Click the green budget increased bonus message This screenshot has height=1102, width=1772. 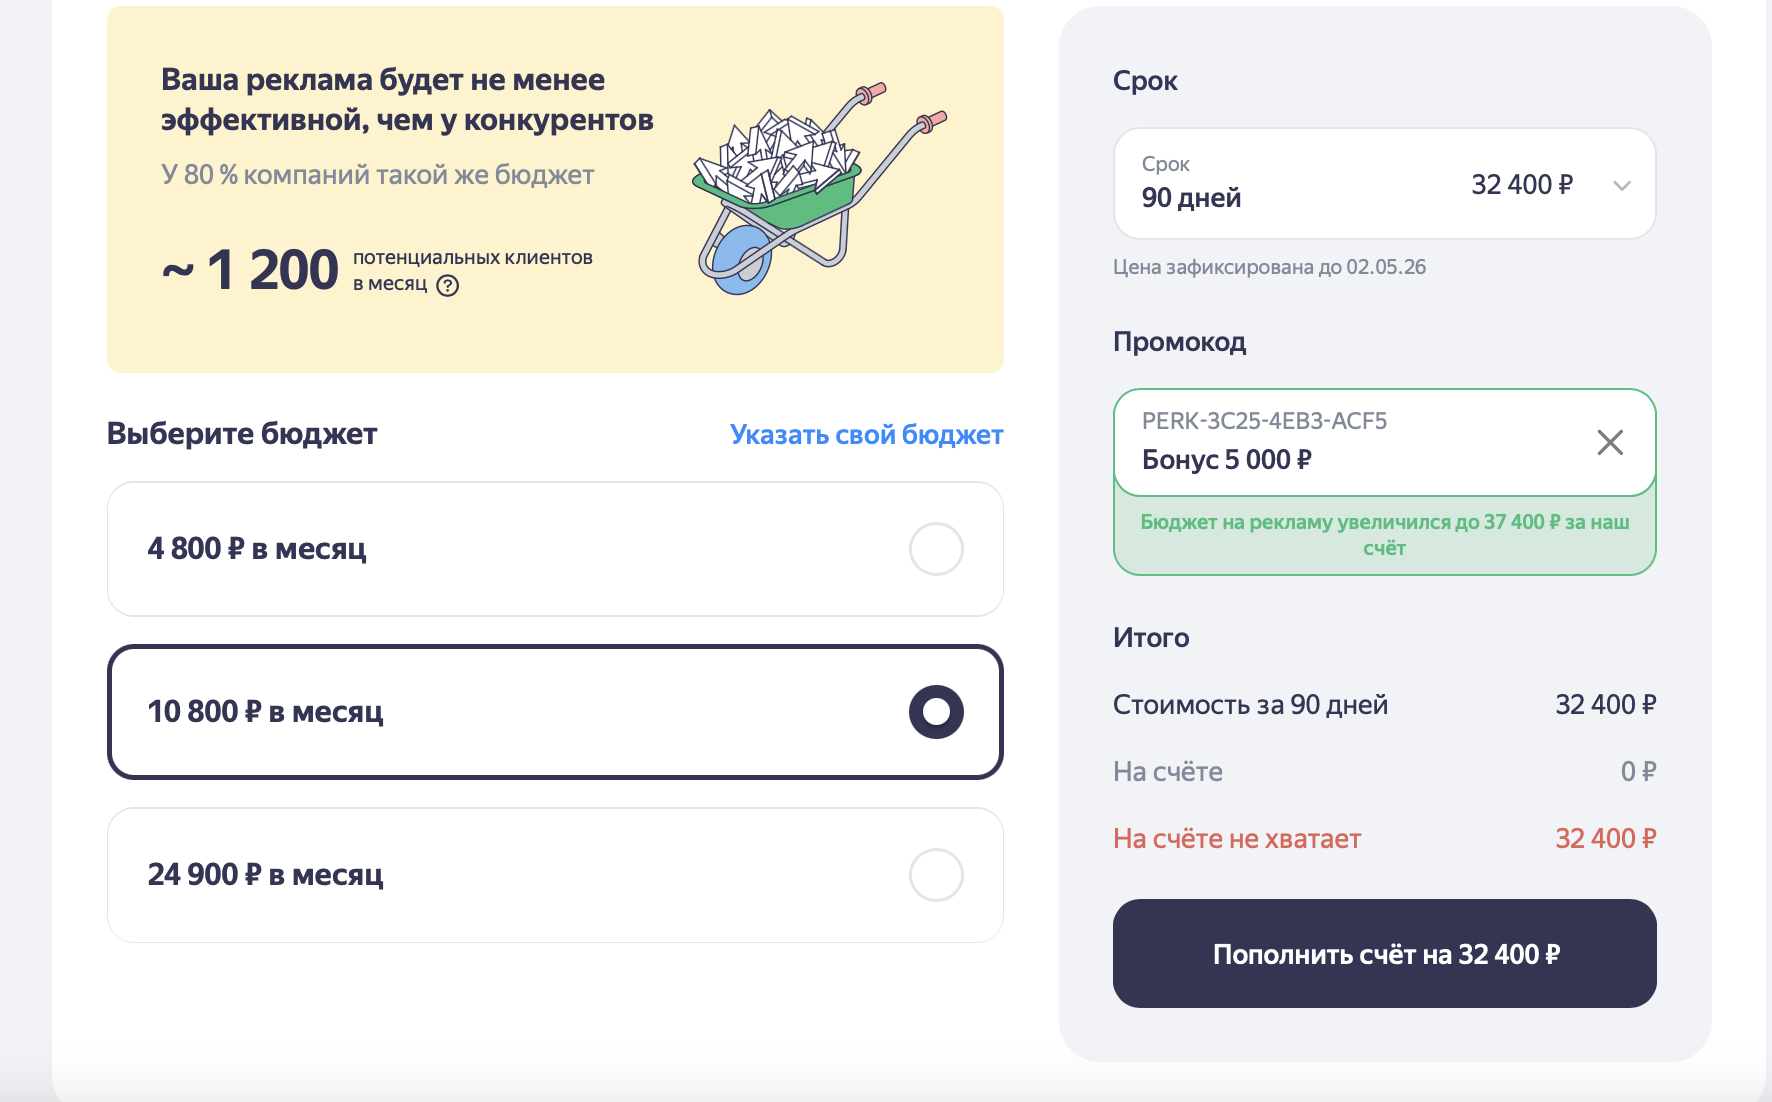coord(1384,535)
